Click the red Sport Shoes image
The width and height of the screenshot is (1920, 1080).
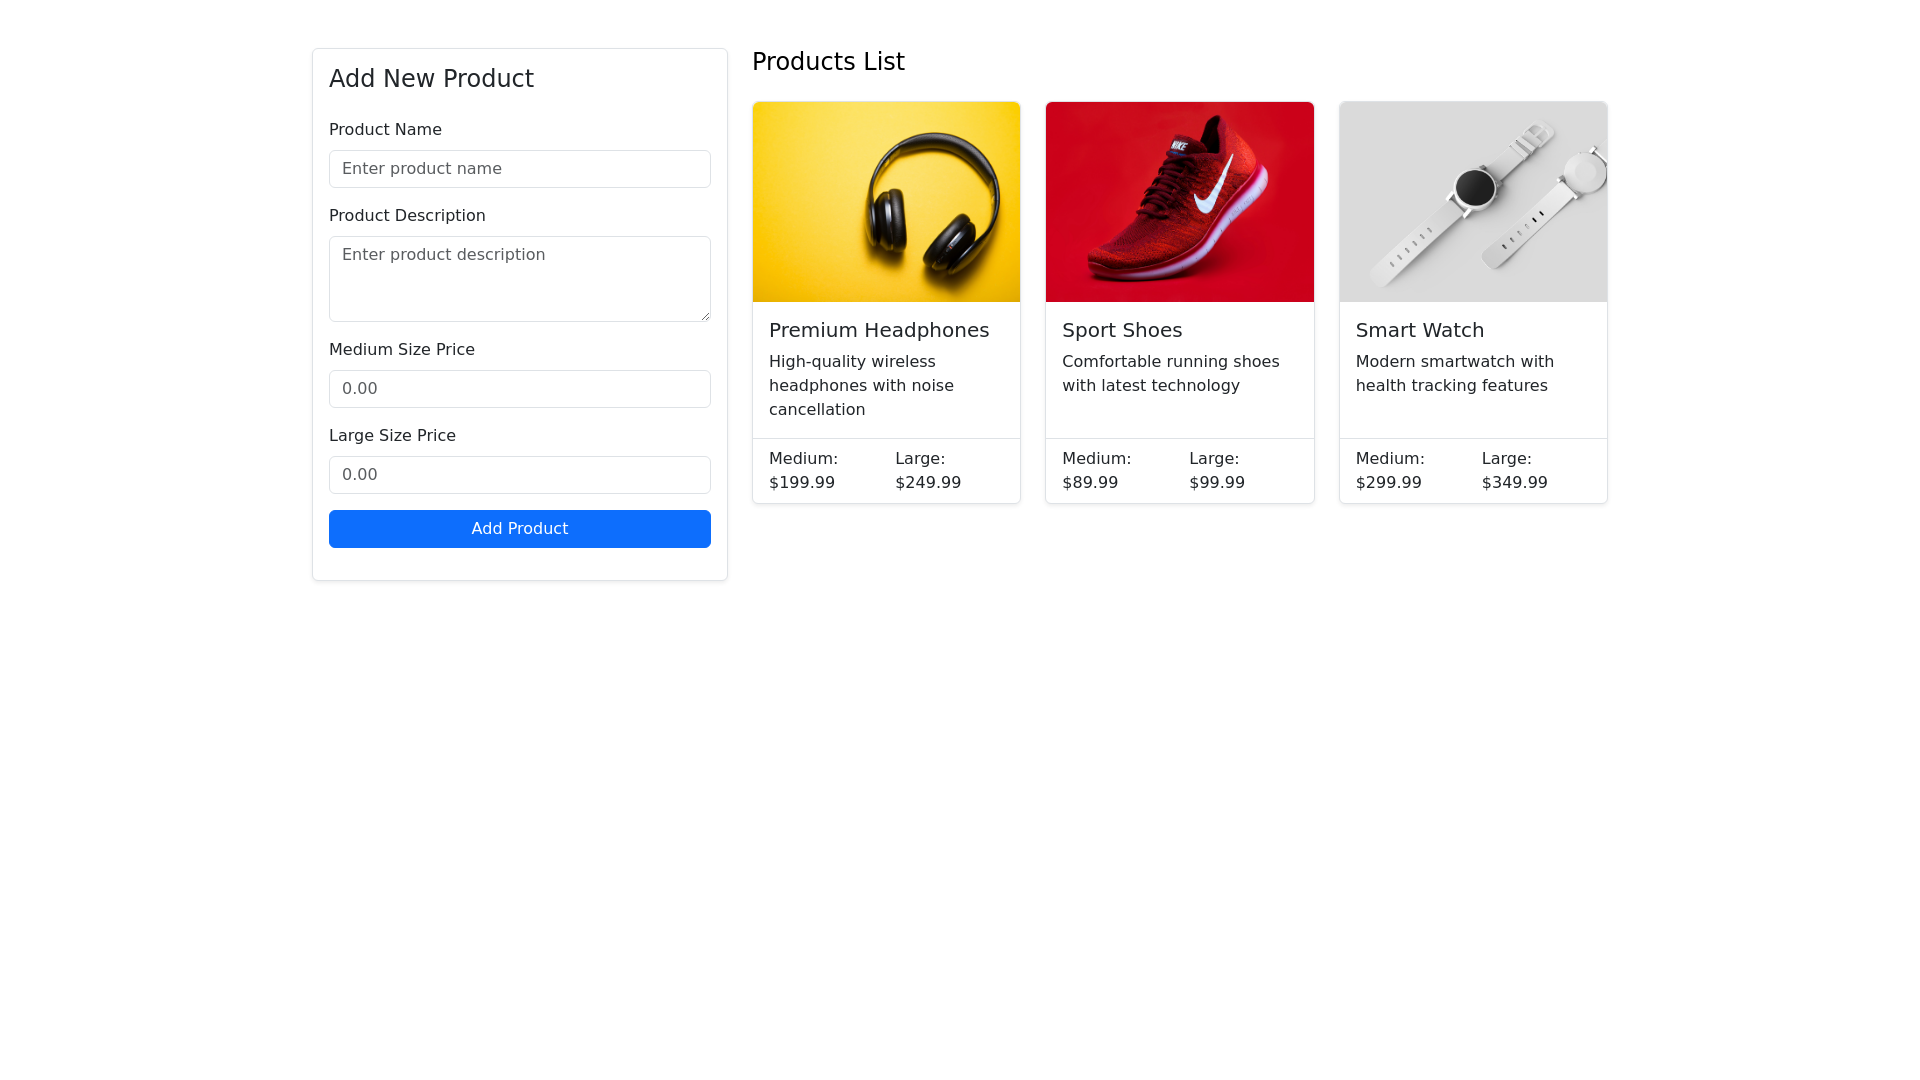click(x=1179, y=202)
